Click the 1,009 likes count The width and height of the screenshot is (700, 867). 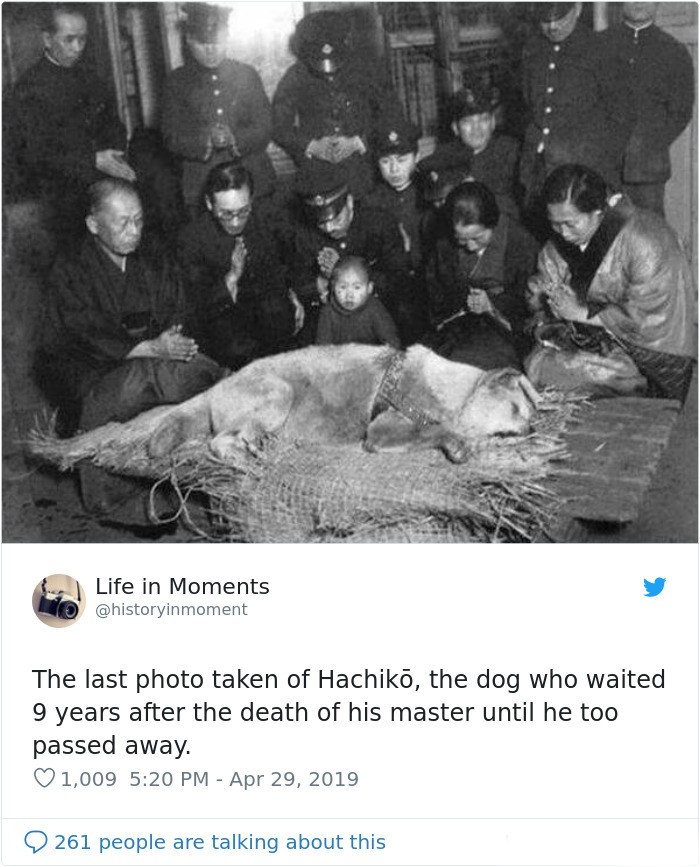tap(88, 779)
